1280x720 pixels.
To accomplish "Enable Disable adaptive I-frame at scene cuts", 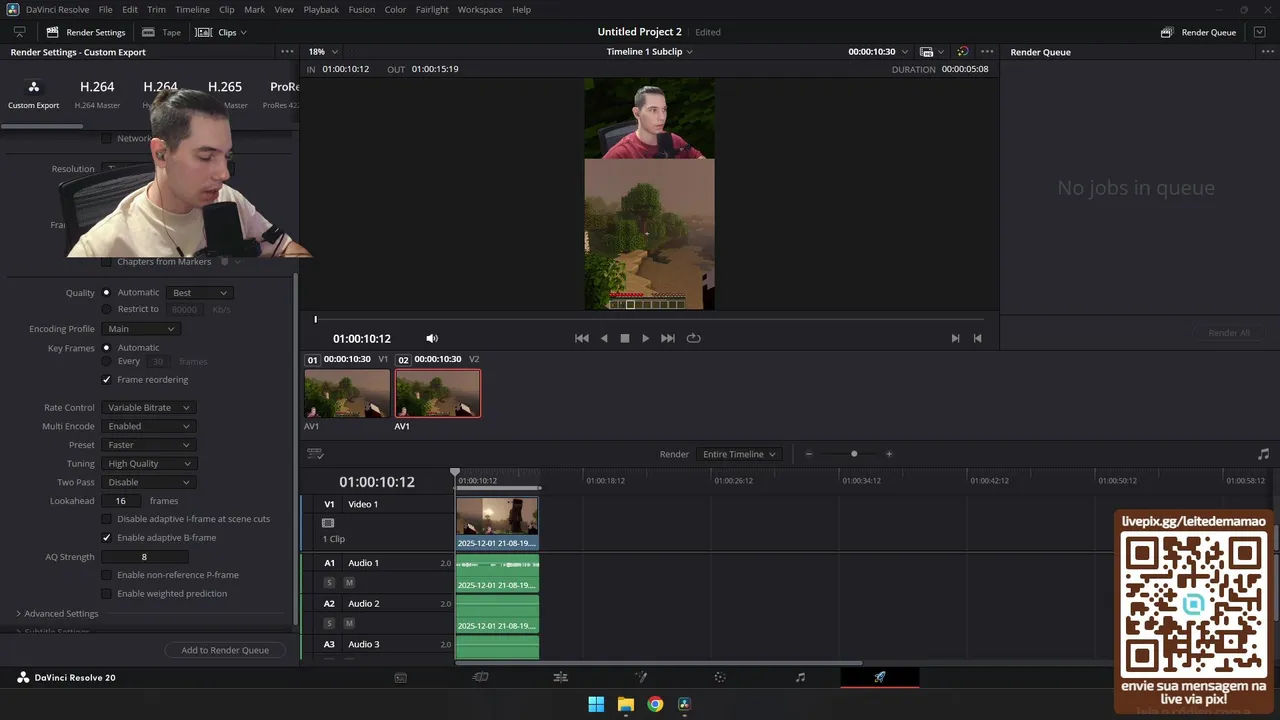I will tap(106, 519).
